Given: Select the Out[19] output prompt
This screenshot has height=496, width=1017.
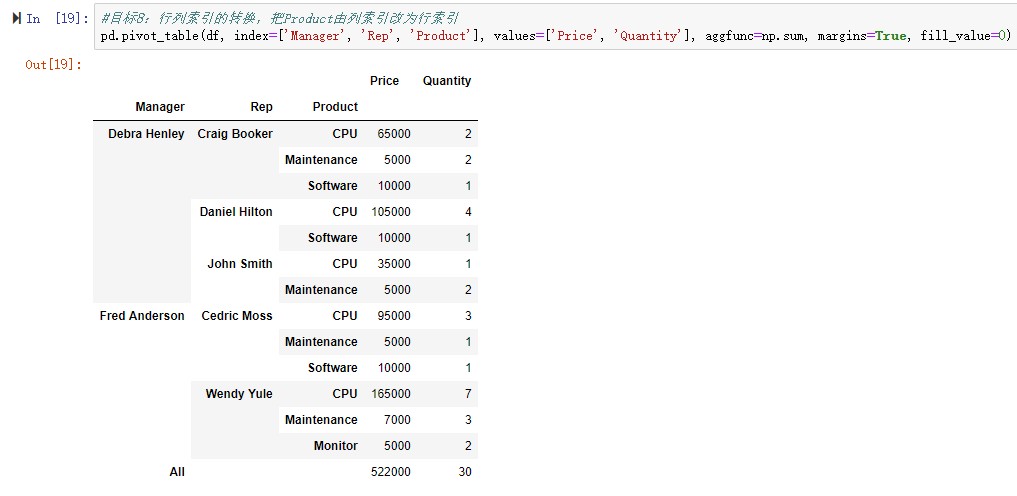Looking at the screenshot, I should click(53, 64).
